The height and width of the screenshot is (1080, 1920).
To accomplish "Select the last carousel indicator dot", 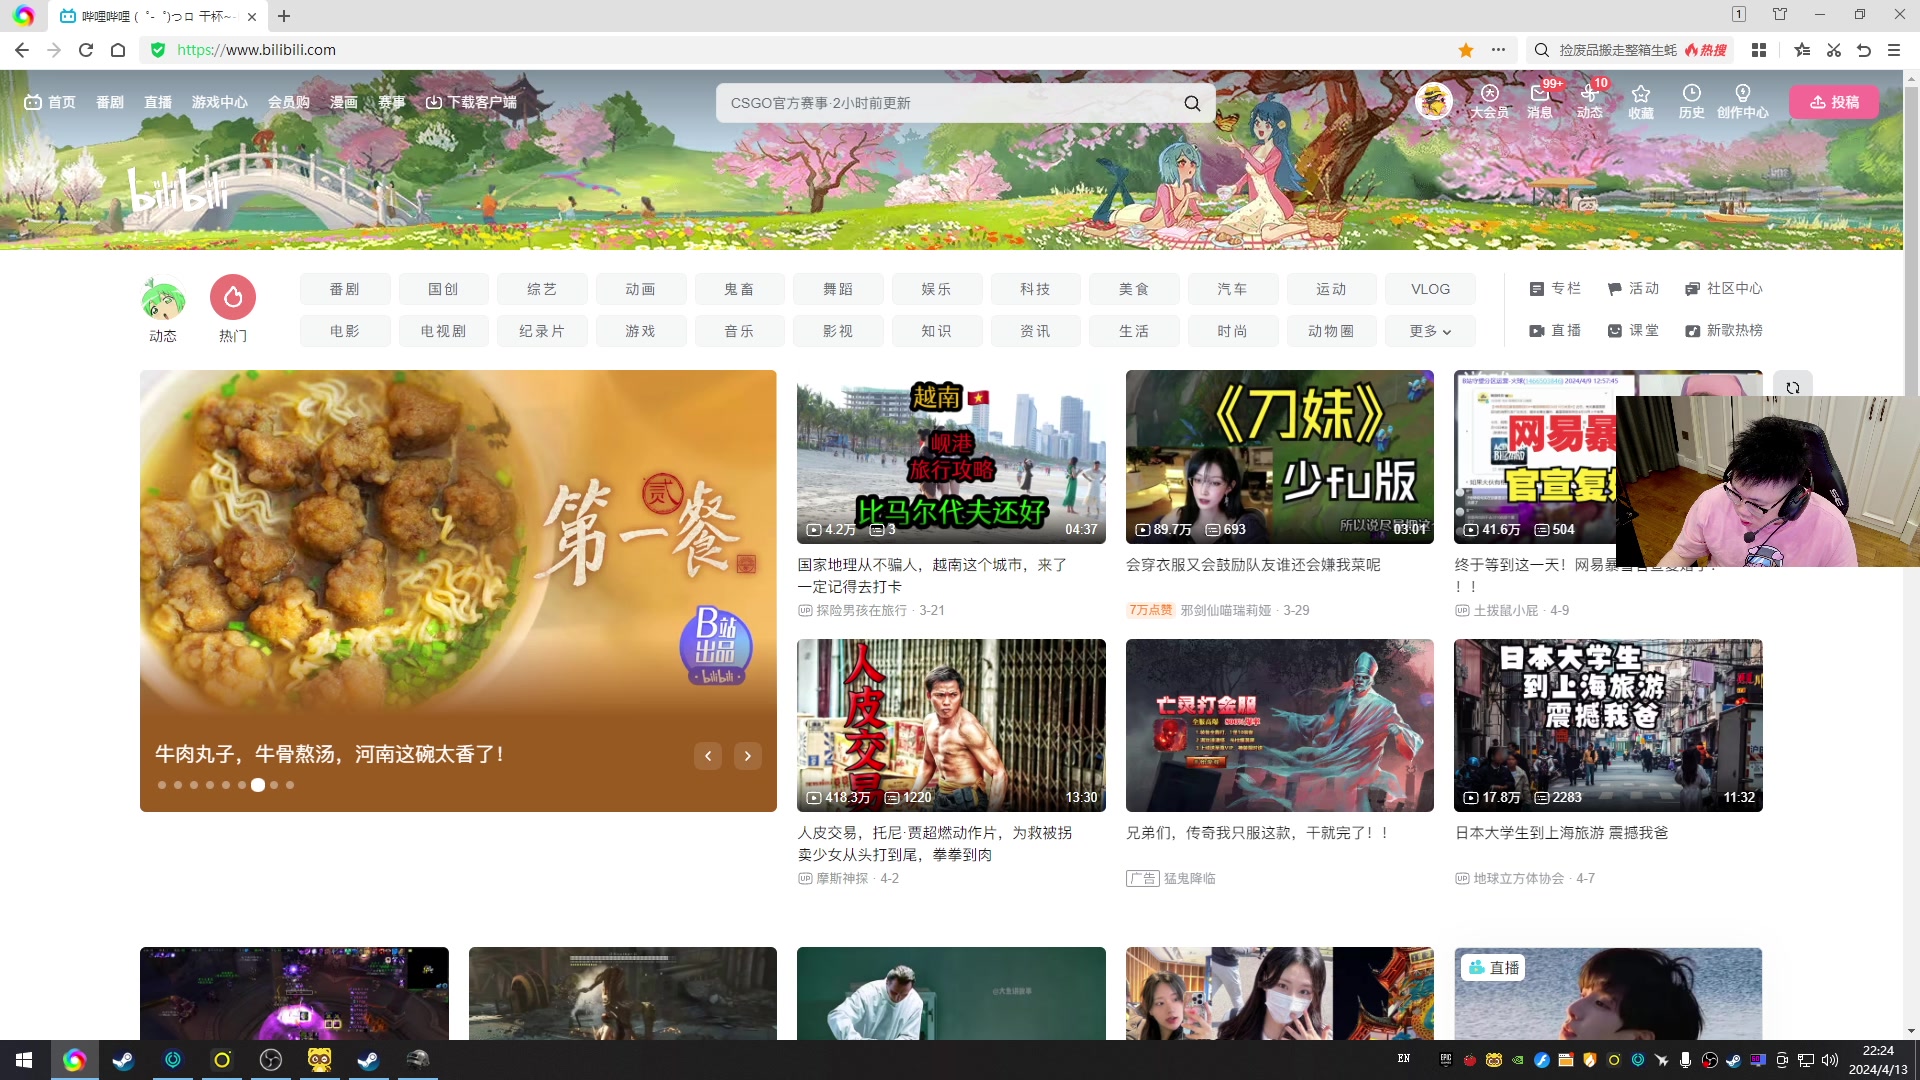I will [x=290, y=785].
